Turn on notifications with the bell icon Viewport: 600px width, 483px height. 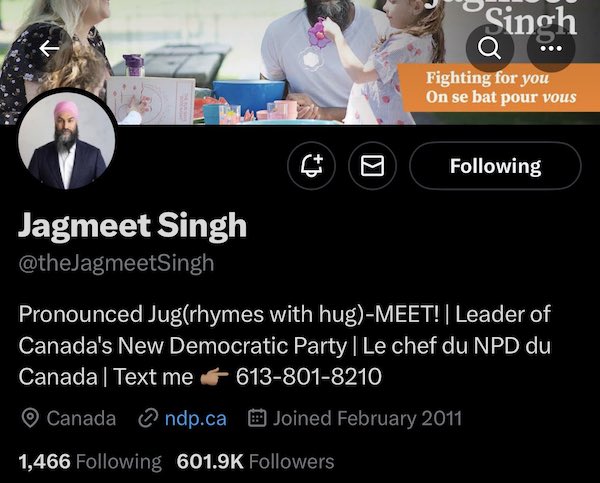click(311, 166)
